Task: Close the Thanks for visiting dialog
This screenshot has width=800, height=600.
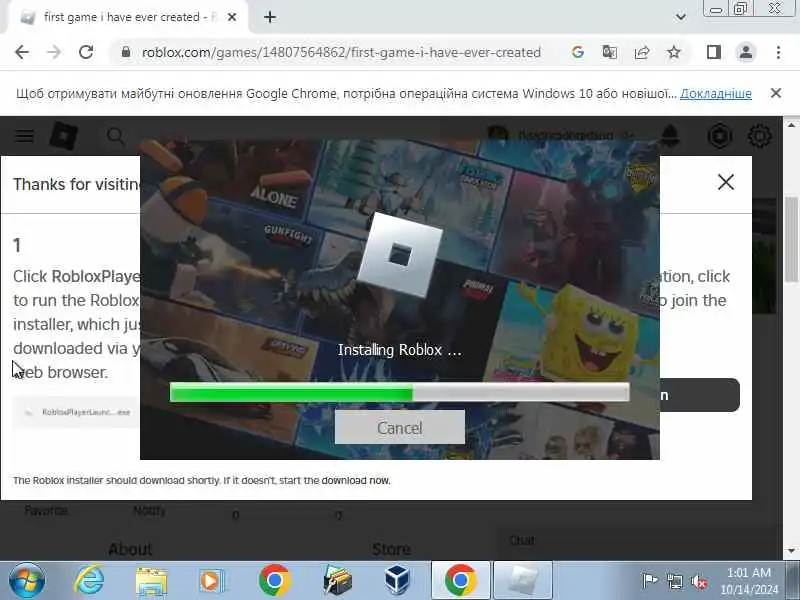Action: point(726,182)
